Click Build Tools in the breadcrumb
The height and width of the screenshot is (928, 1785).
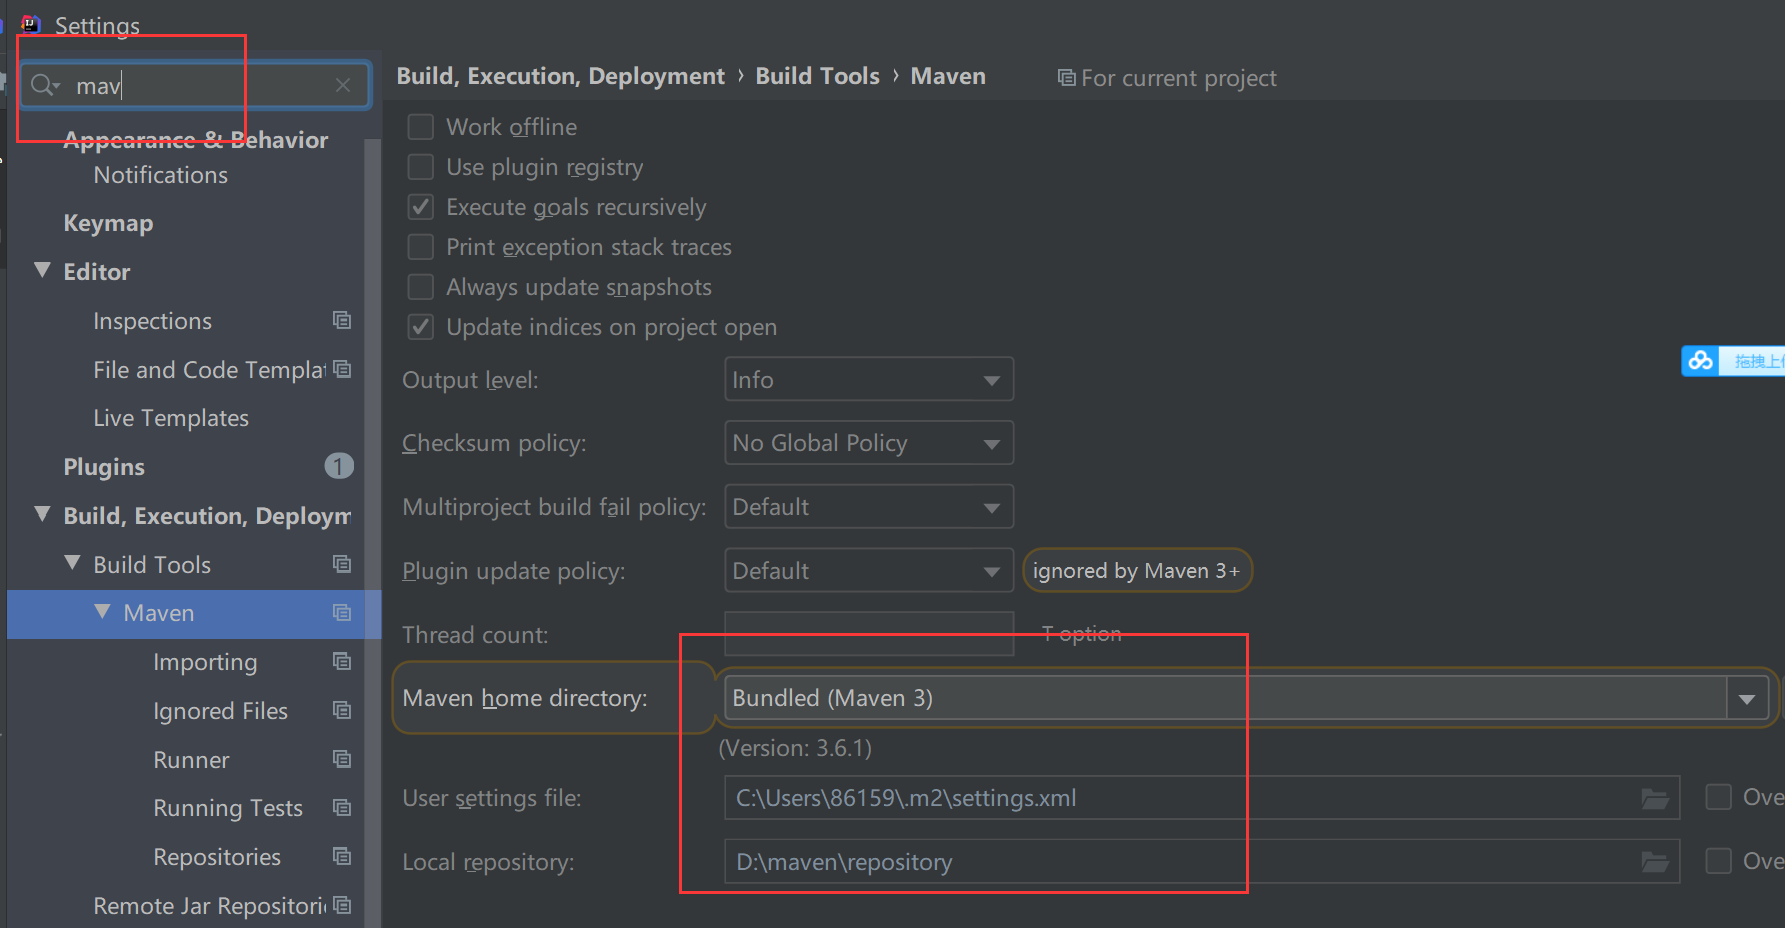817,76
